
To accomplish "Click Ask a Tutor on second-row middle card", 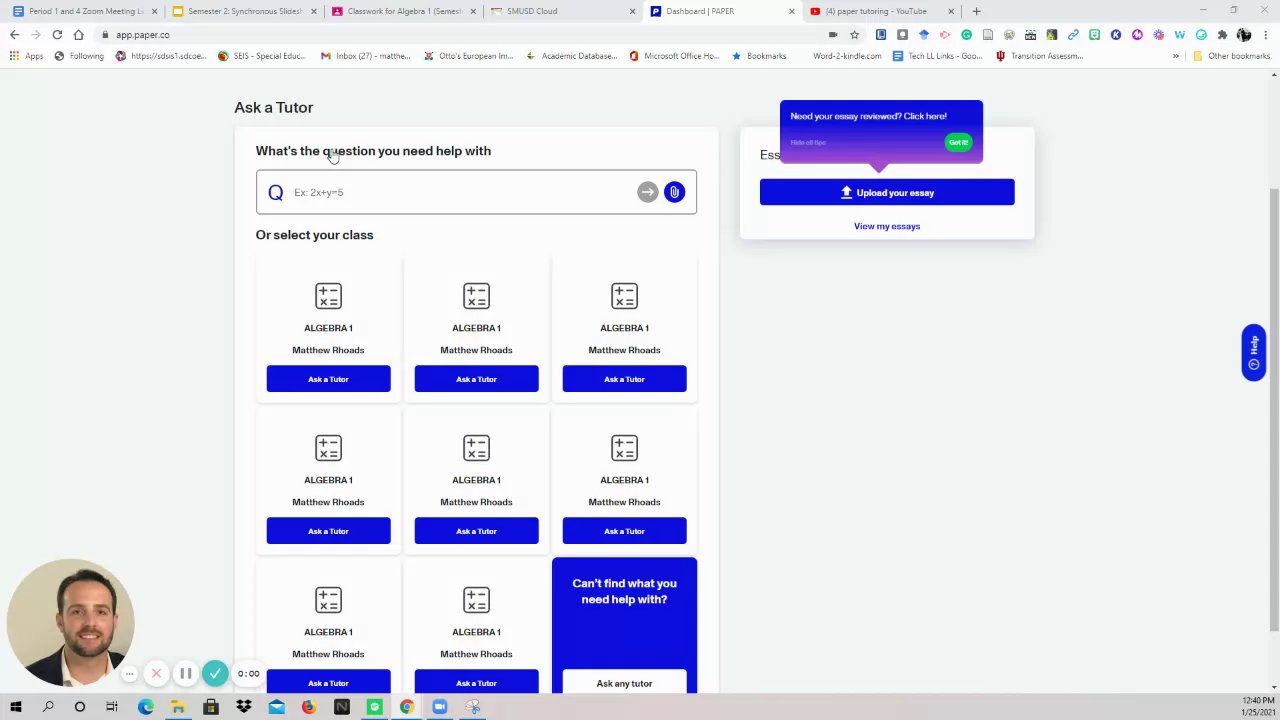I will point(476,531).
